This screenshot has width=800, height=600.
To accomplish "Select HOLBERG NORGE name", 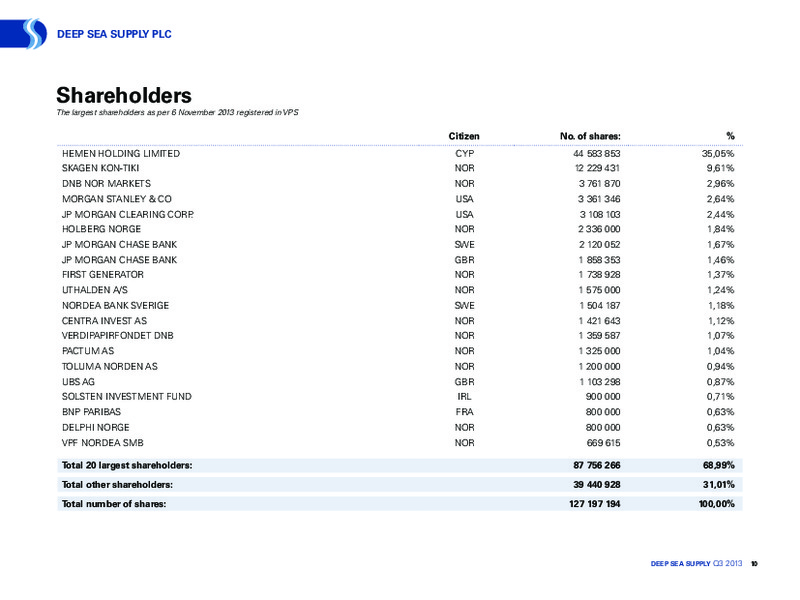I will click(x=102, y=229).
